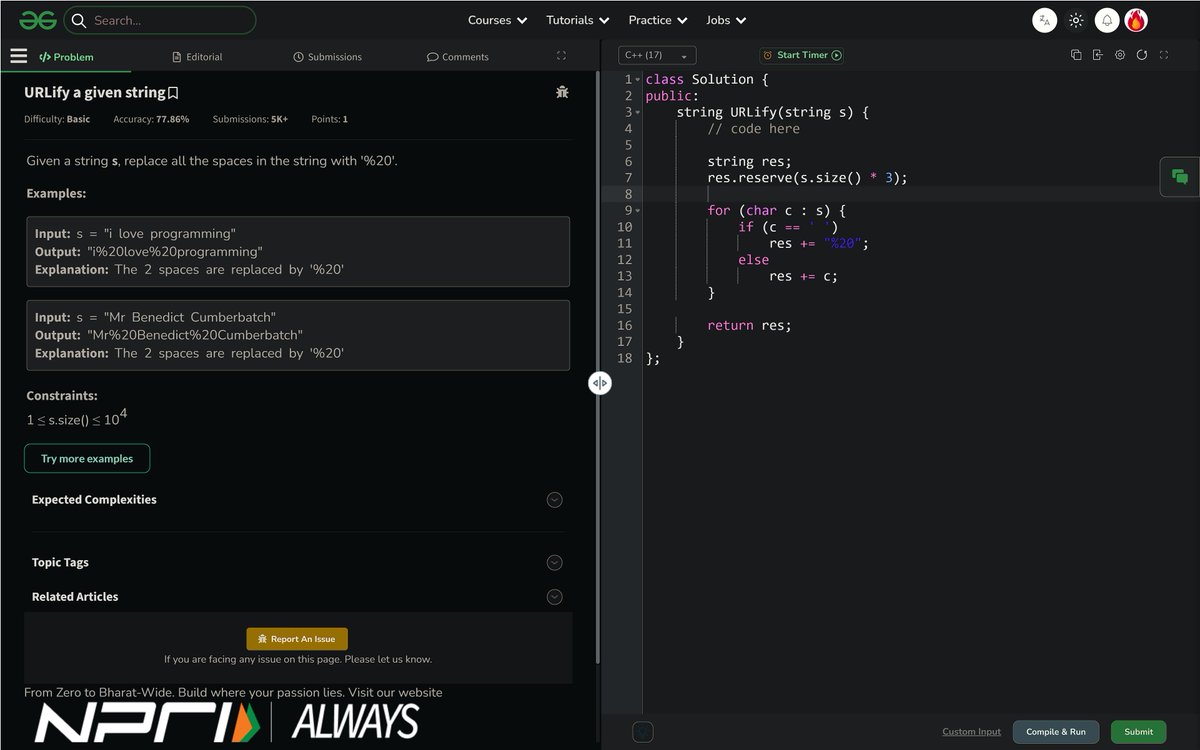
Task: Click the panel splitter handle
Action: pos(599,383)
